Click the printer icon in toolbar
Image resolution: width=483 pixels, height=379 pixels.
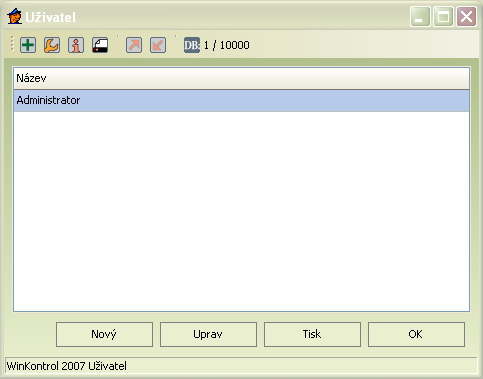coord(100,45)
